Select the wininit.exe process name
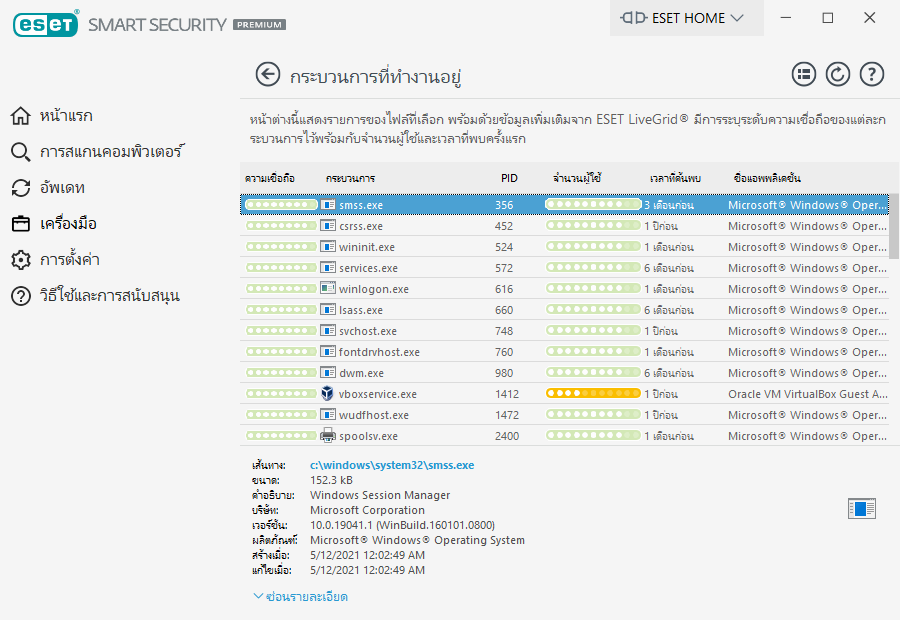The height and width of the screenshot is (620, 900). [x=367, y=247]
